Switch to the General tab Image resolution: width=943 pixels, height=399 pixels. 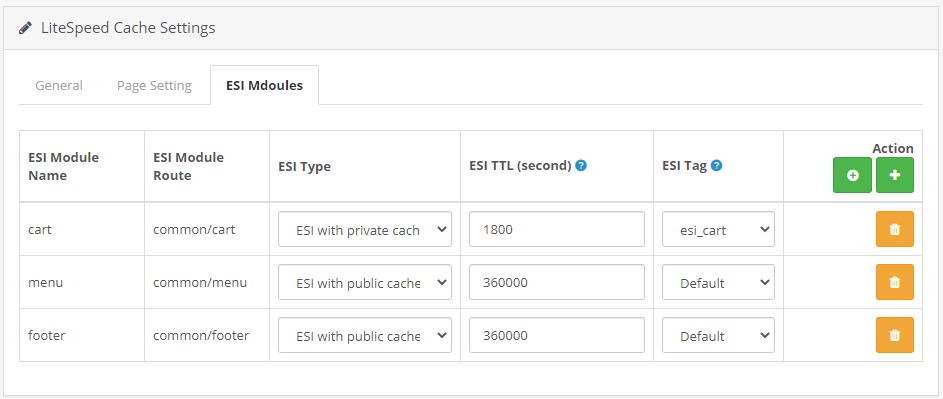[59, 85]
